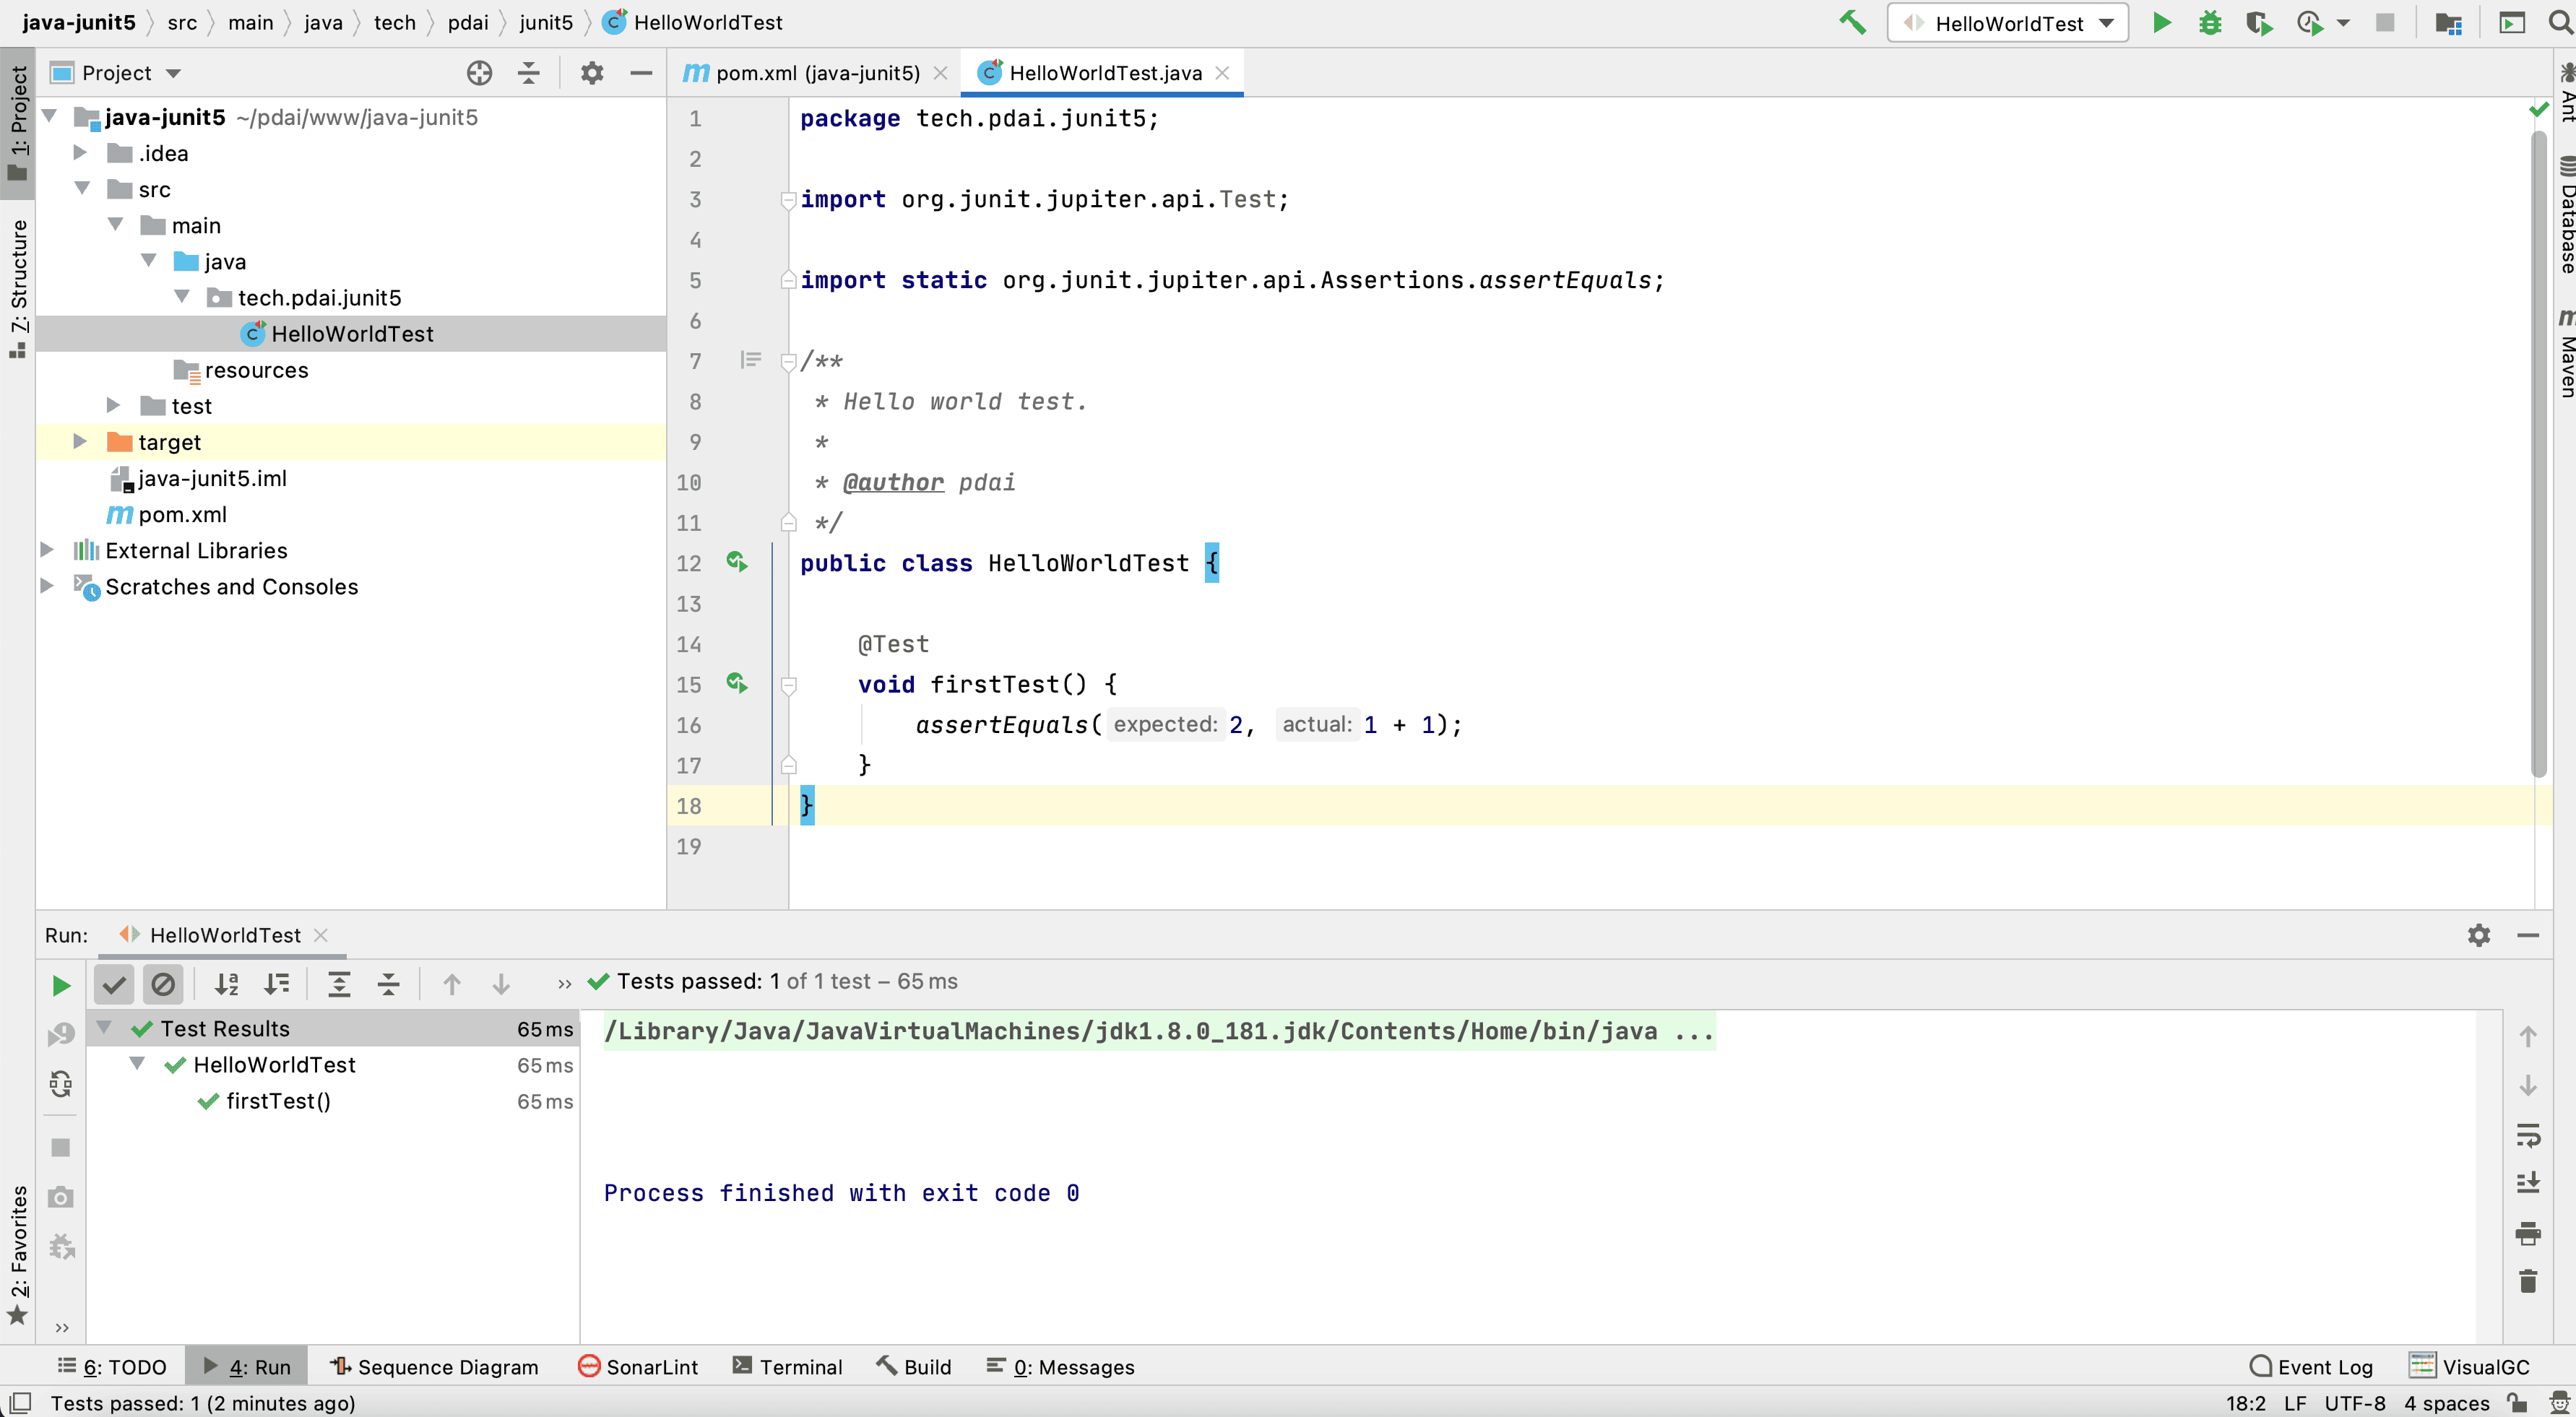The image size is (2576, 1417).
Task: Expand External Libraries node
Action: [x=47, y=550]
